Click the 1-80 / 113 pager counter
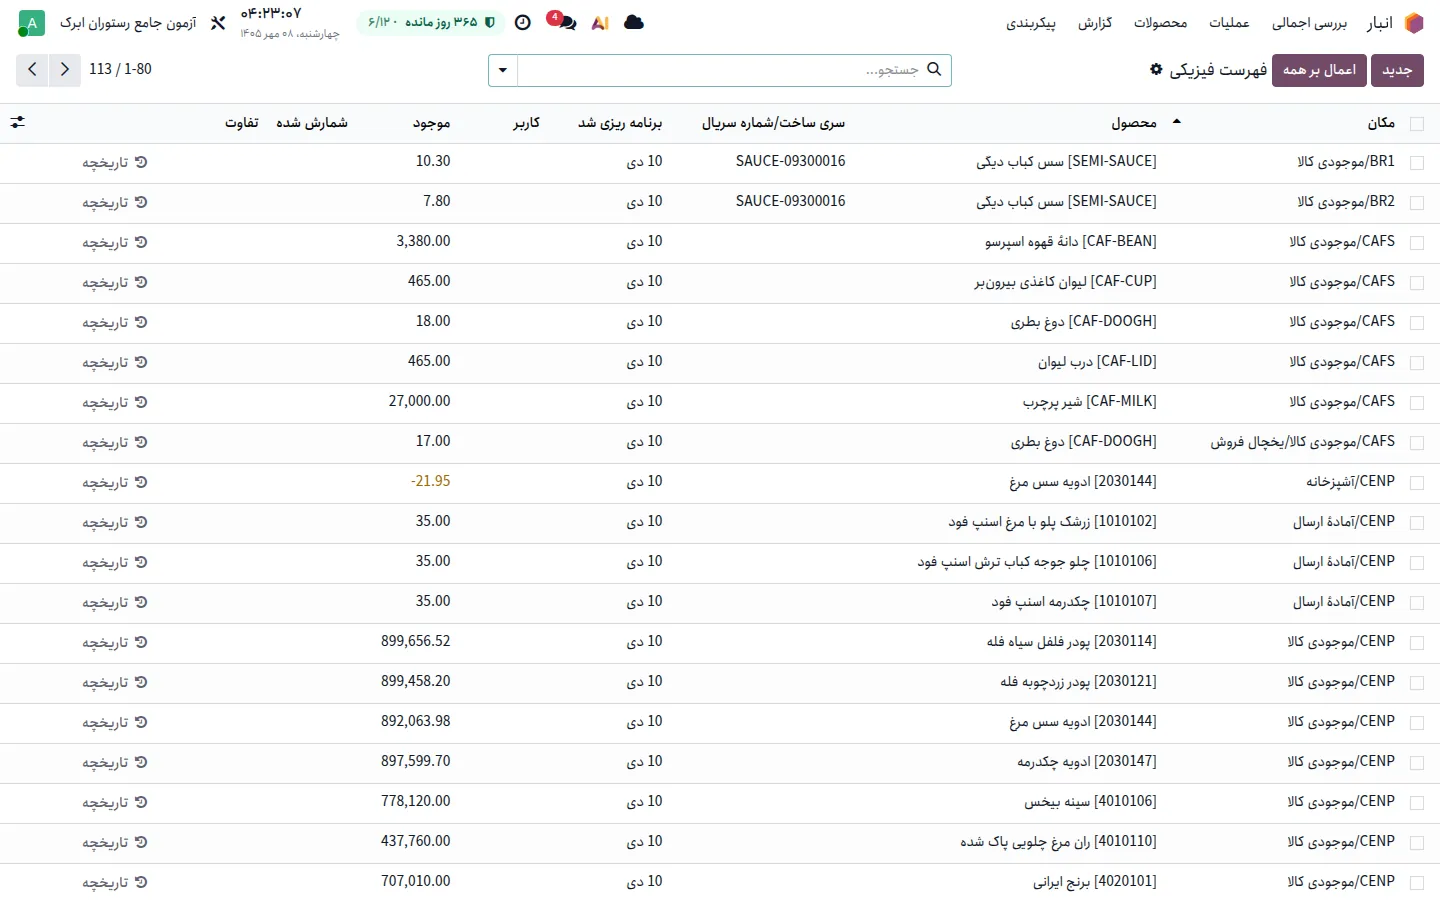 pyautogui.click(x=120, y=69)
